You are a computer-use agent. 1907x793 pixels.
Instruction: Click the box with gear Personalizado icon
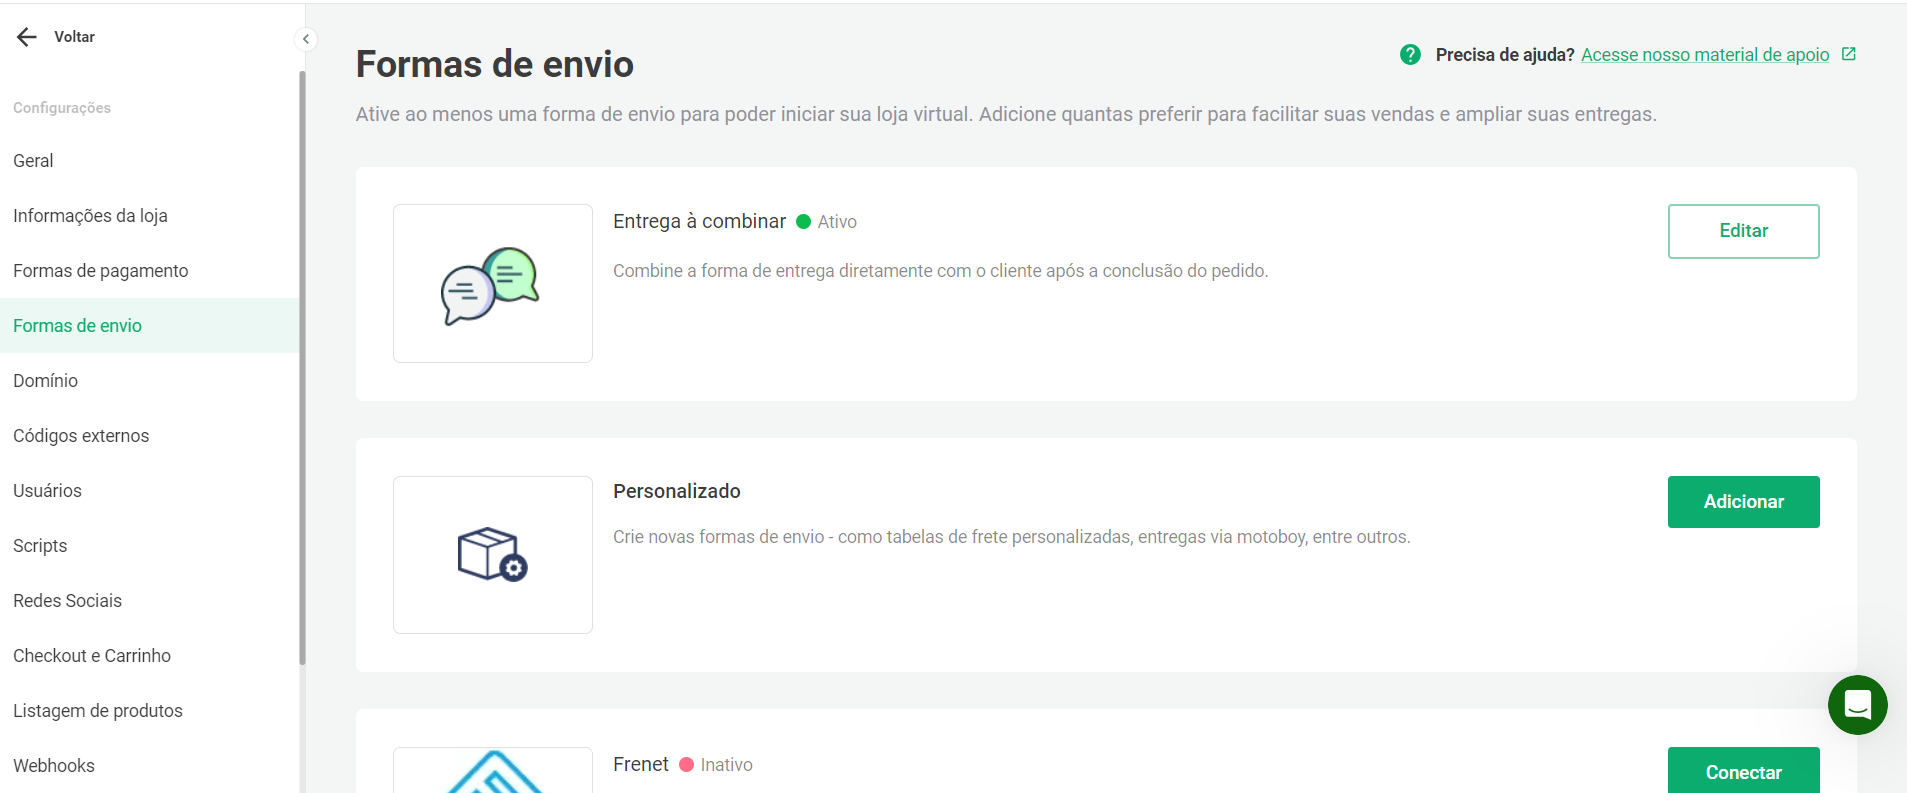point(493,555)
